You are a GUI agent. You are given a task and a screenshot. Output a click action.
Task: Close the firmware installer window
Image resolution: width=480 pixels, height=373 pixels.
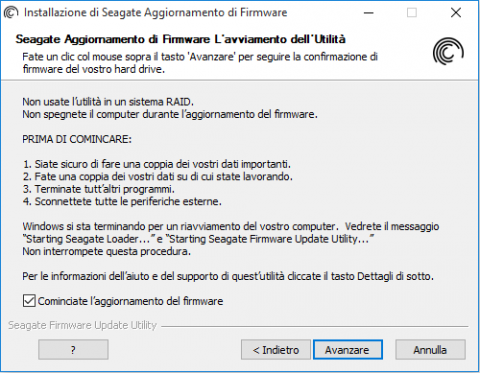click(456, 13)
